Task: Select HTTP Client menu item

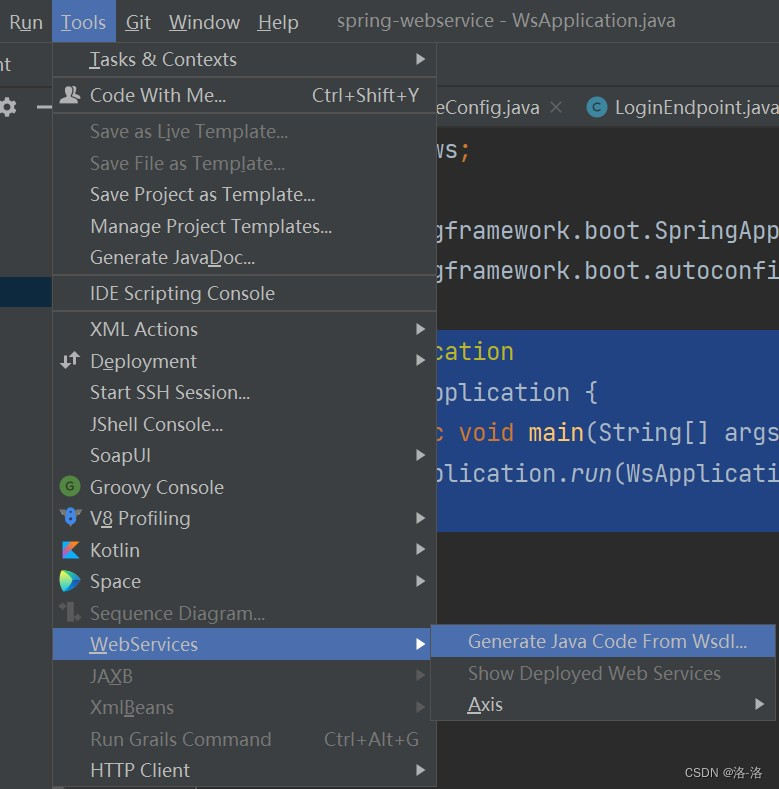Action: pos(244,770)
